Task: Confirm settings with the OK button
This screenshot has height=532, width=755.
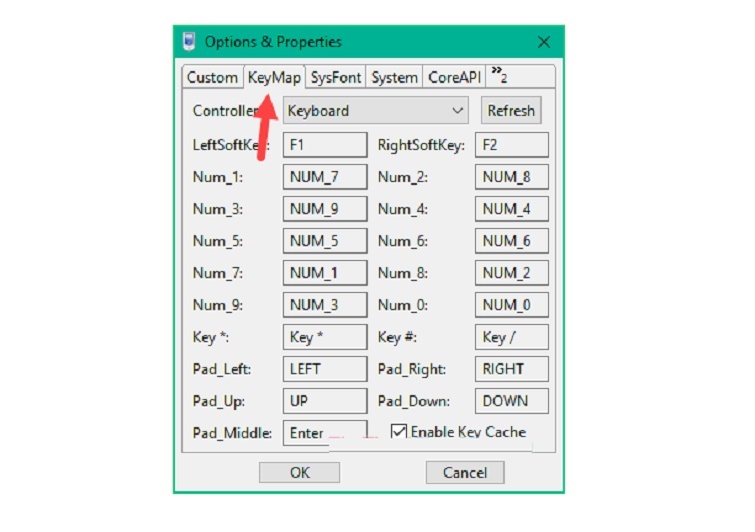Action: click(x=299, y=473)
